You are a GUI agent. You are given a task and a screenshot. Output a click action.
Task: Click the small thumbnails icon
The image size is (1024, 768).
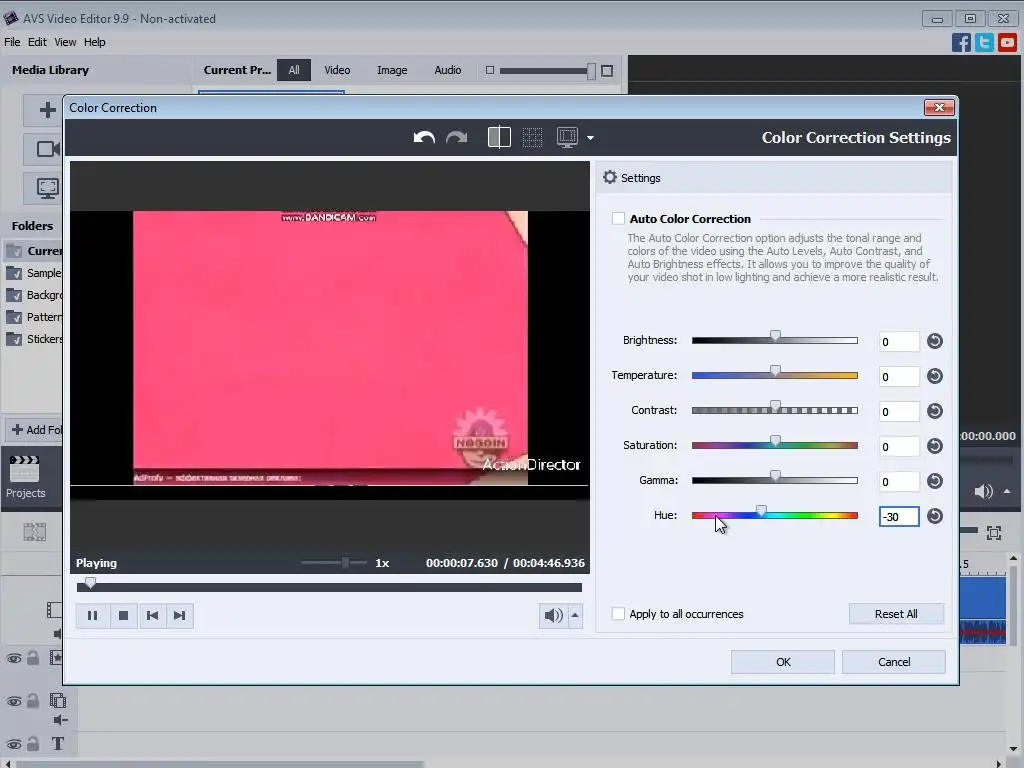490,70
